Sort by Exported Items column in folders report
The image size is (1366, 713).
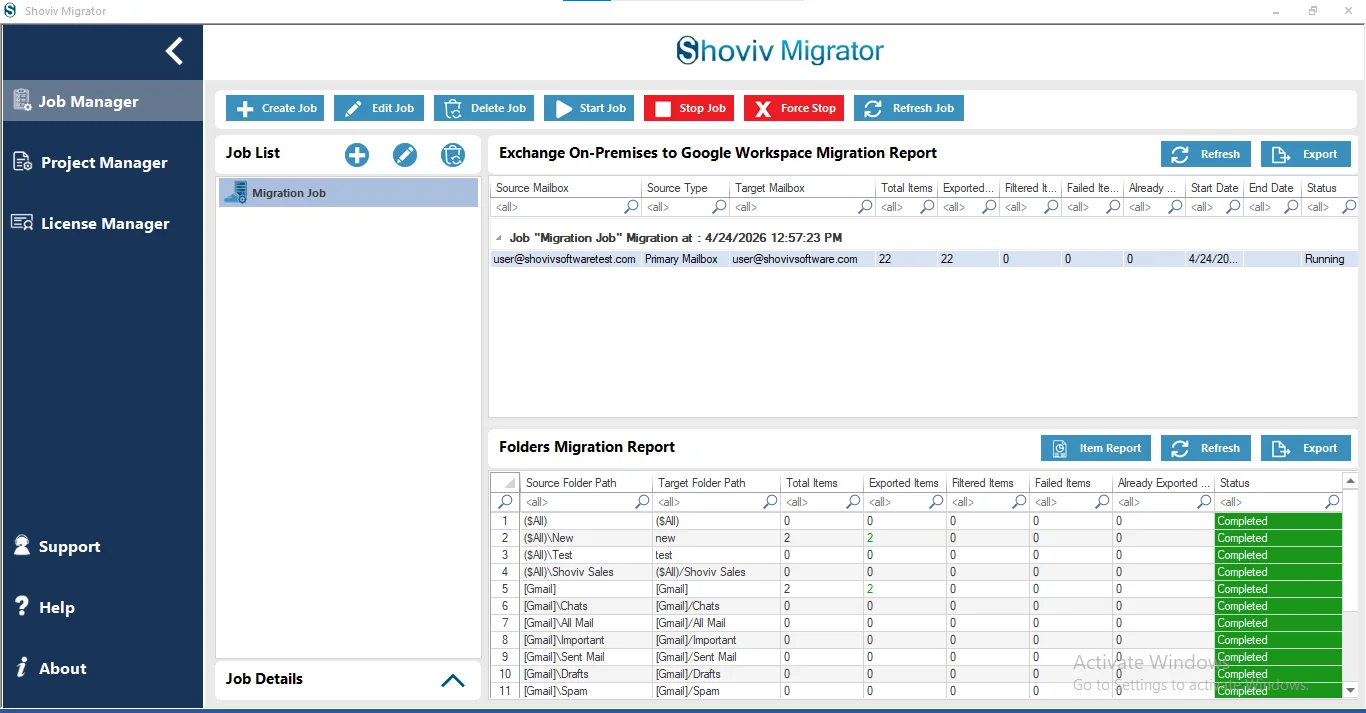click(904, 482)
